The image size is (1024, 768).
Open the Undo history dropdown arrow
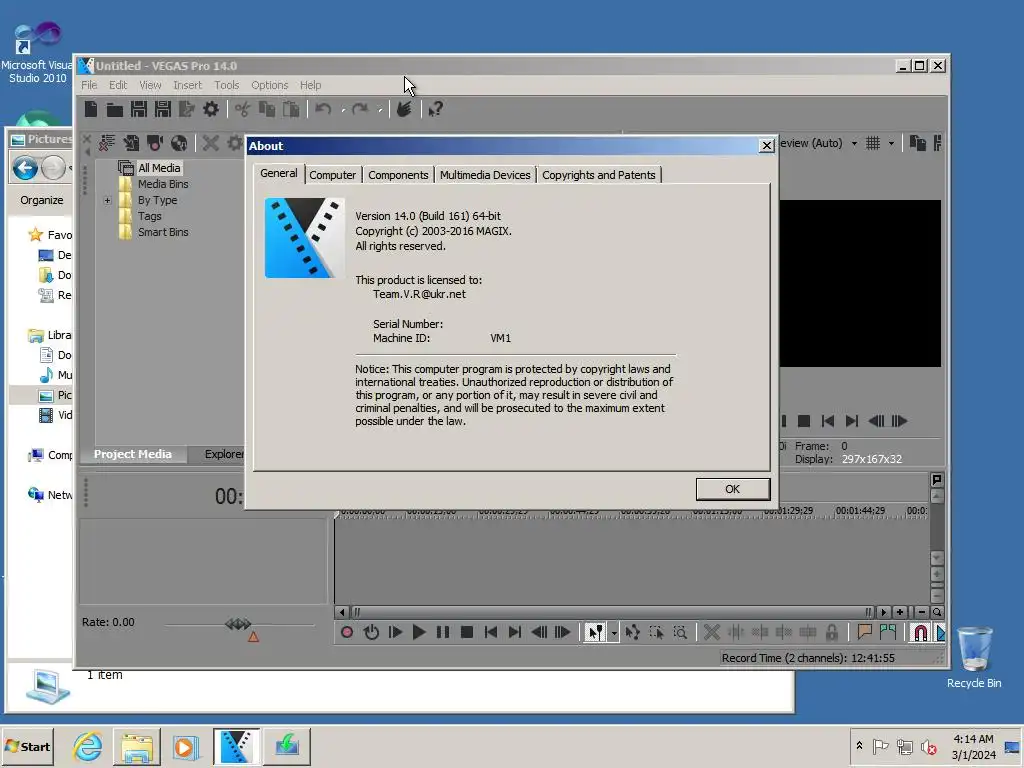point(343,110)
